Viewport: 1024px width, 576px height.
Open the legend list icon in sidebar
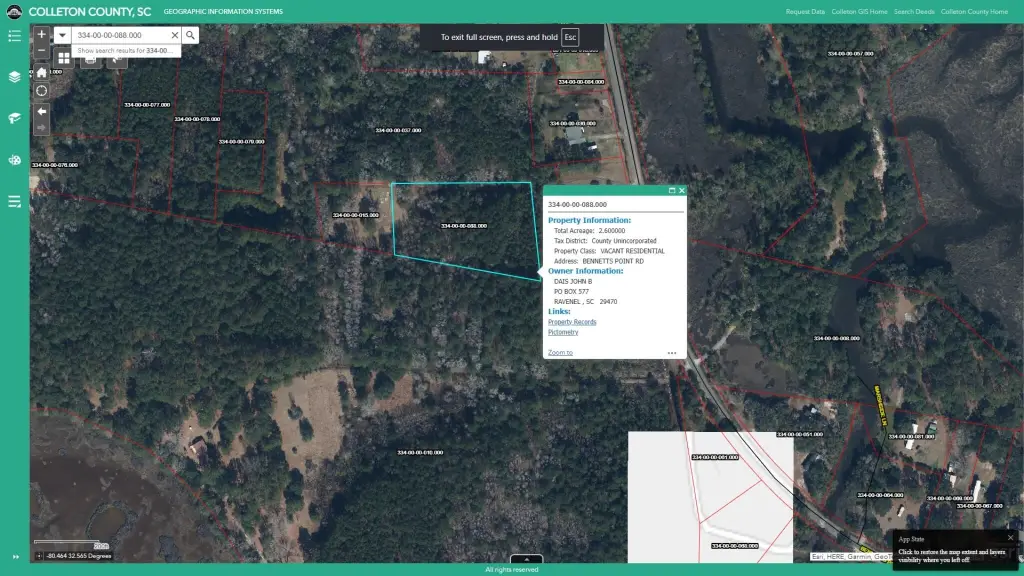pyautogui.click(x=14, y=36)
